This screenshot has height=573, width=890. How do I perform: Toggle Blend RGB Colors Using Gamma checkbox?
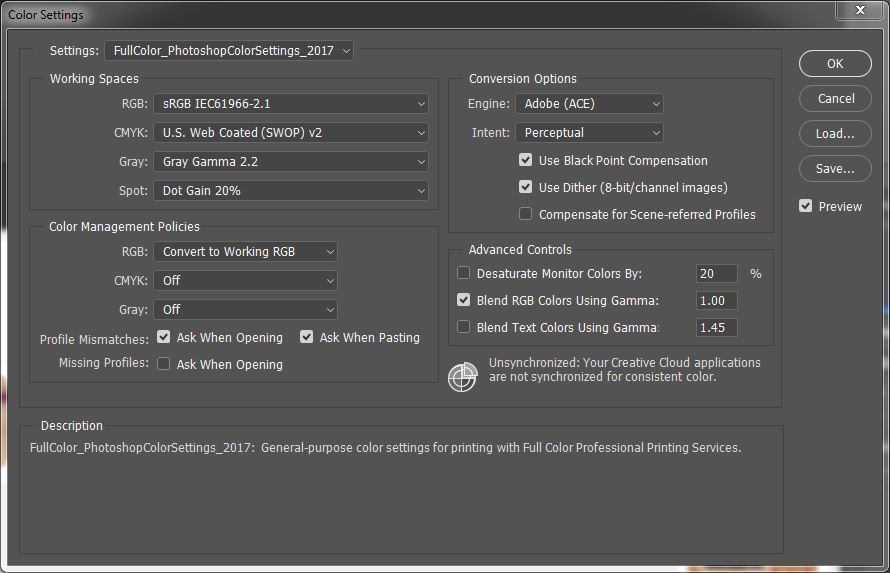point(464,300)
